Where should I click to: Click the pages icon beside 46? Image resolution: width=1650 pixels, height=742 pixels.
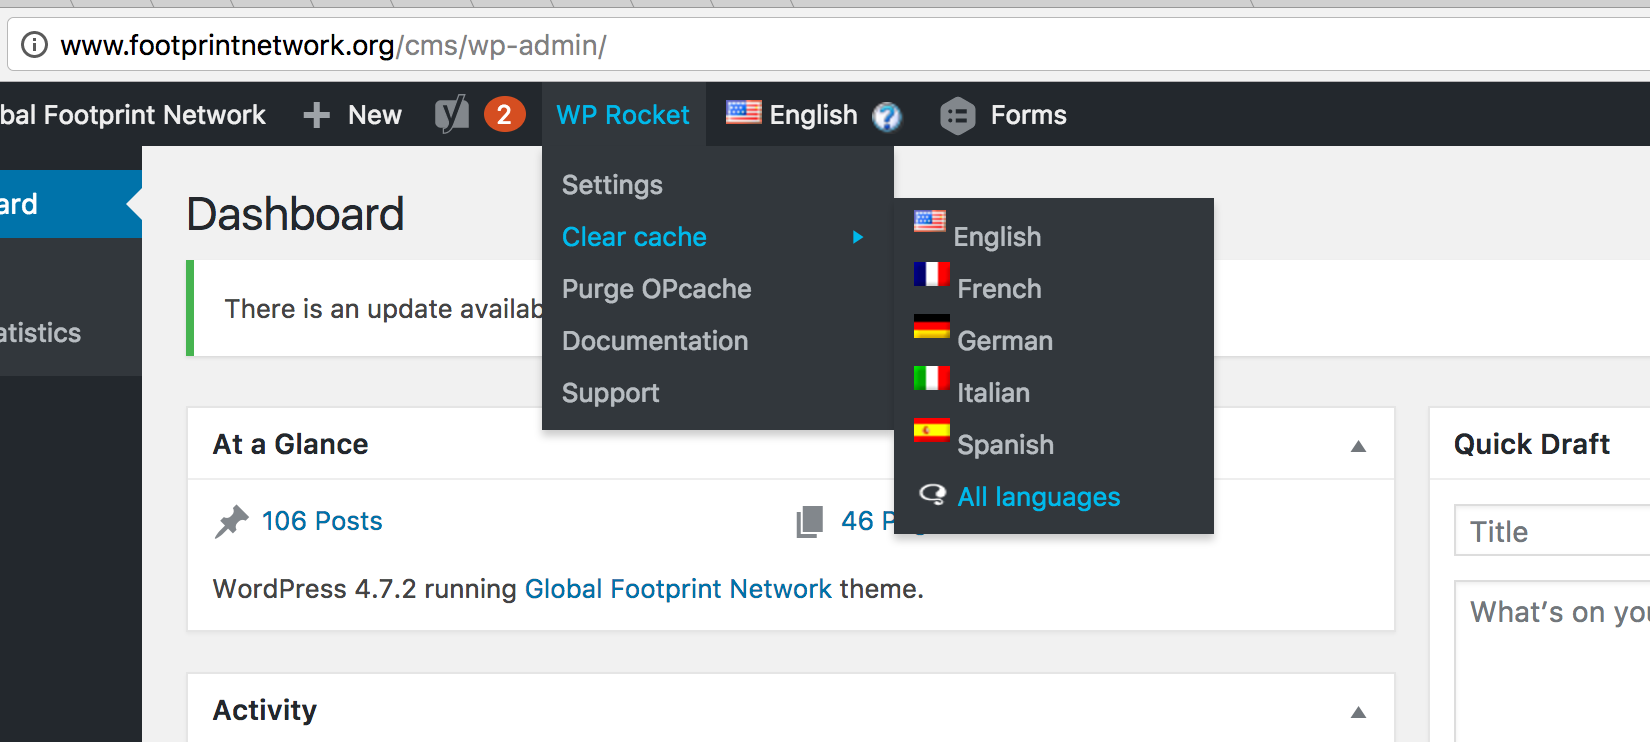click(809, 521)
